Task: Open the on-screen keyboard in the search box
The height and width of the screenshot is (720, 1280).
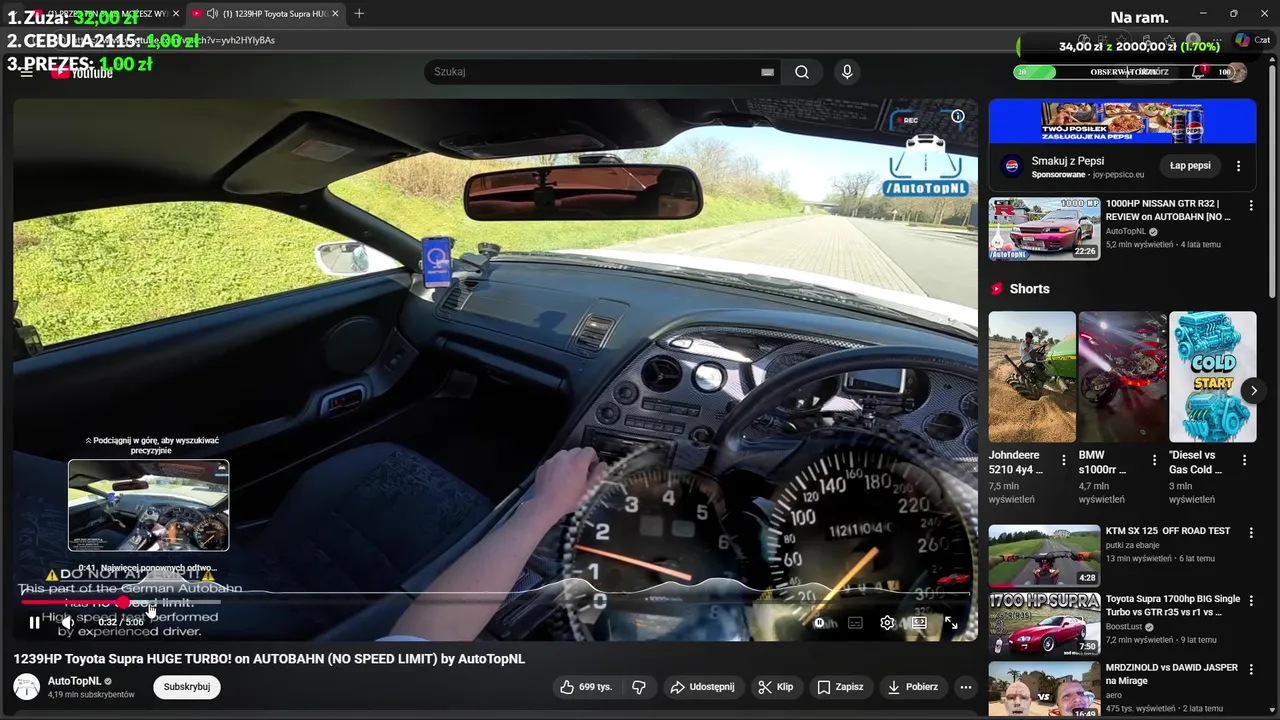Action: pos(767,72)
